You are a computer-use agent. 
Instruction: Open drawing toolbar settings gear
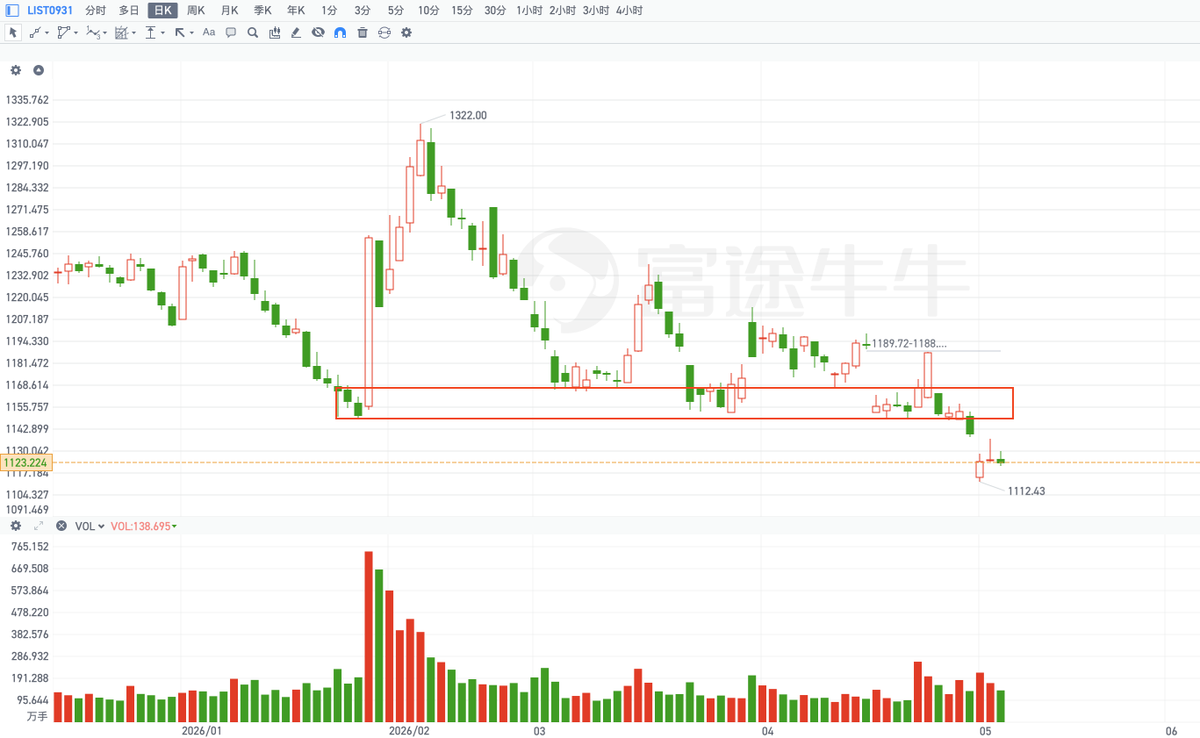pos(406,32)
